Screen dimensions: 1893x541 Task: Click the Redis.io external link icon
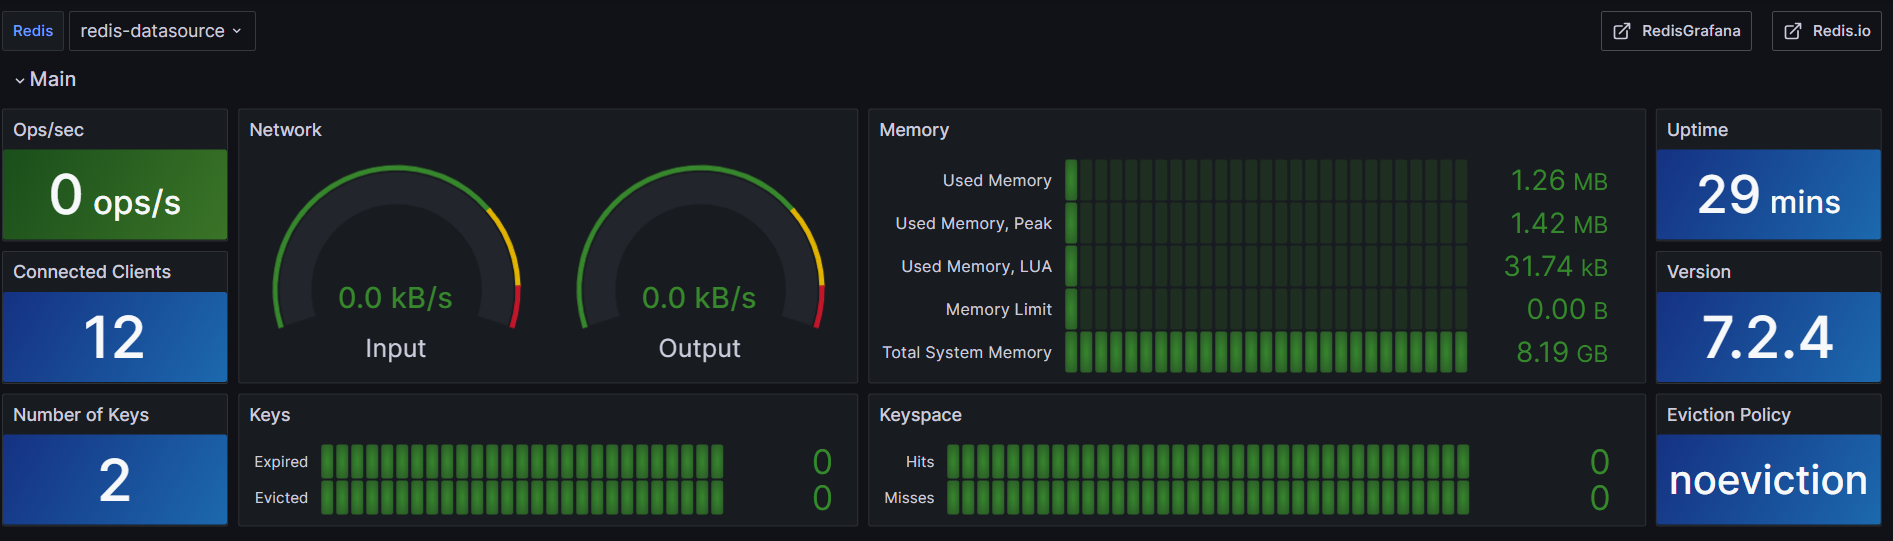pos(1793,31)
